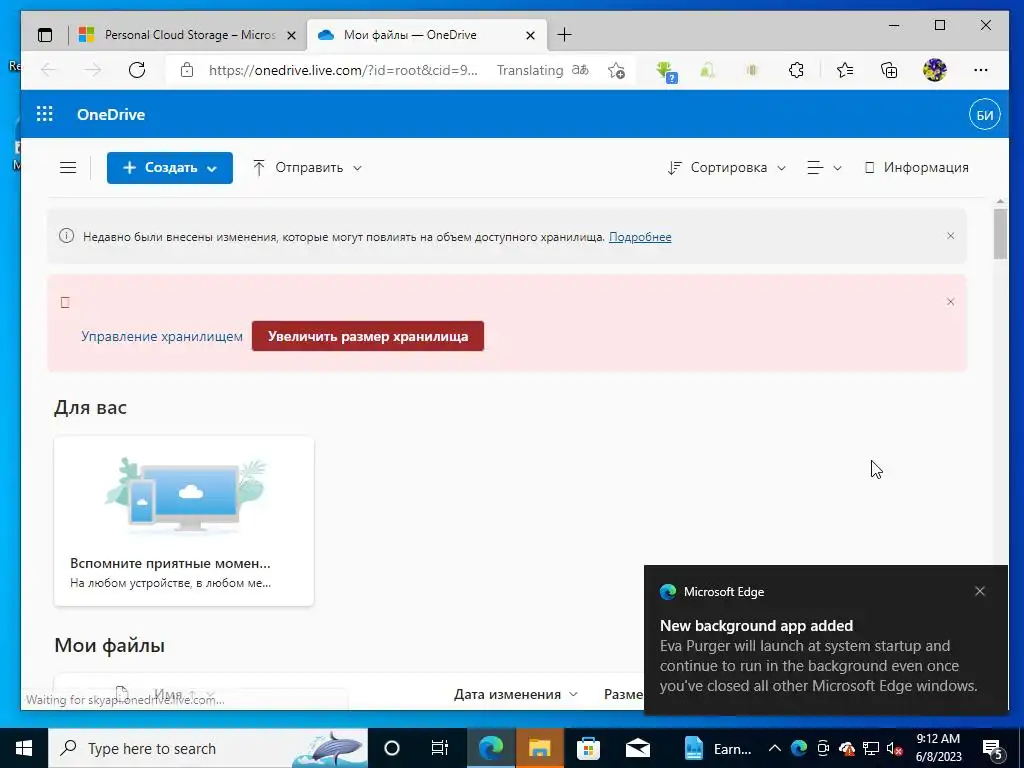Open the Сортировка sort dropdown
Viewport: 1024px width, 768px height.
click(x=726, y=168)
